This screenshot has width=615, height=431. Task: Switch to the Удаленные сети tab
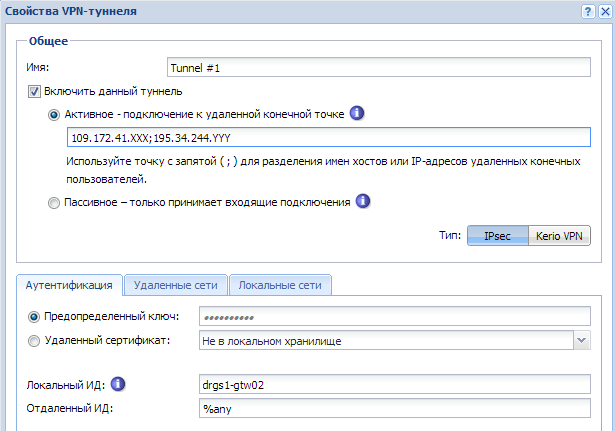tap(175, 285)
